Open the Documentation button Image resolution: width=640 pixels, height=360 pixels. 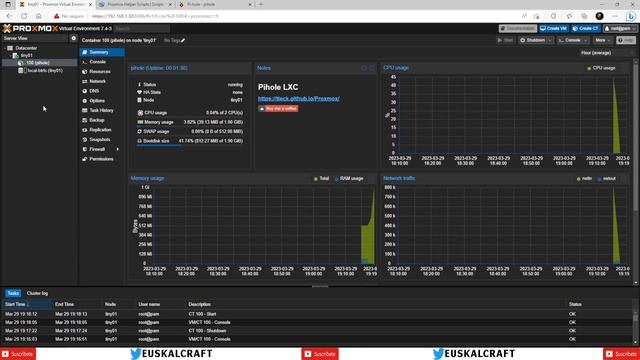(x=518, y=29)
